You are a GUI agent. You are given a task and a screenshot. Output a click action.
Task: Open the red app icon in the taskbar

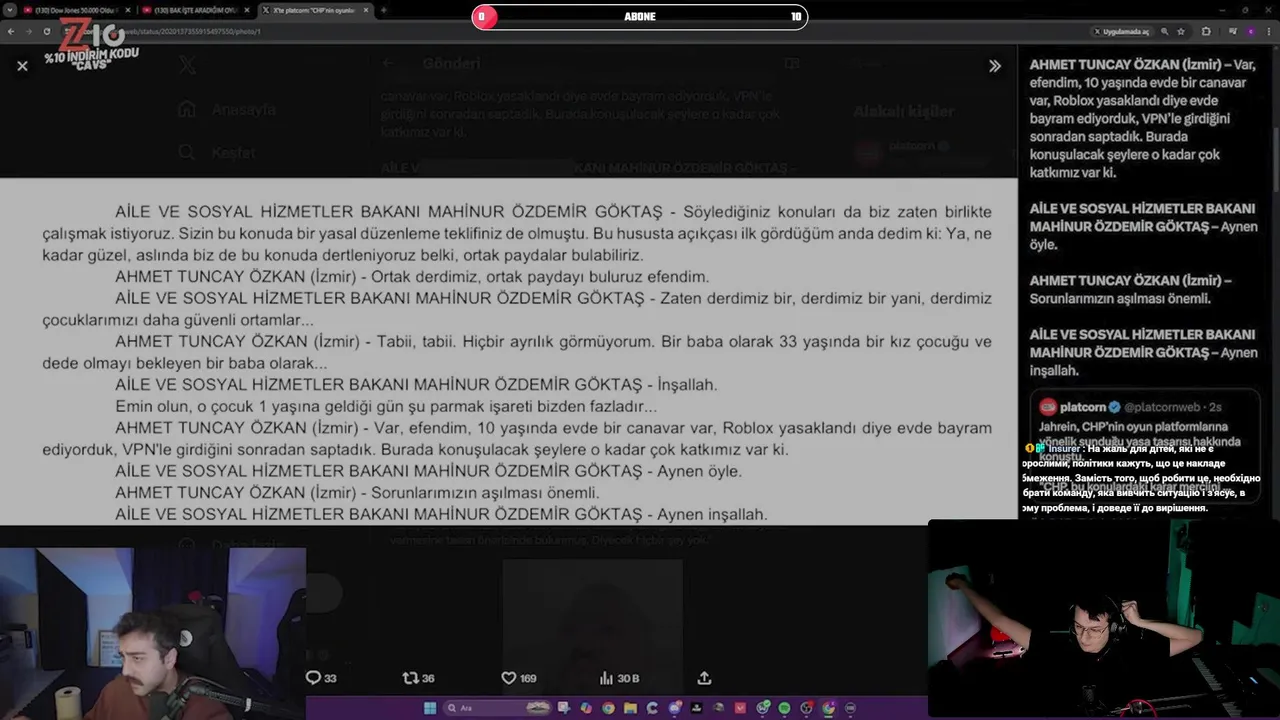point(740,708)
